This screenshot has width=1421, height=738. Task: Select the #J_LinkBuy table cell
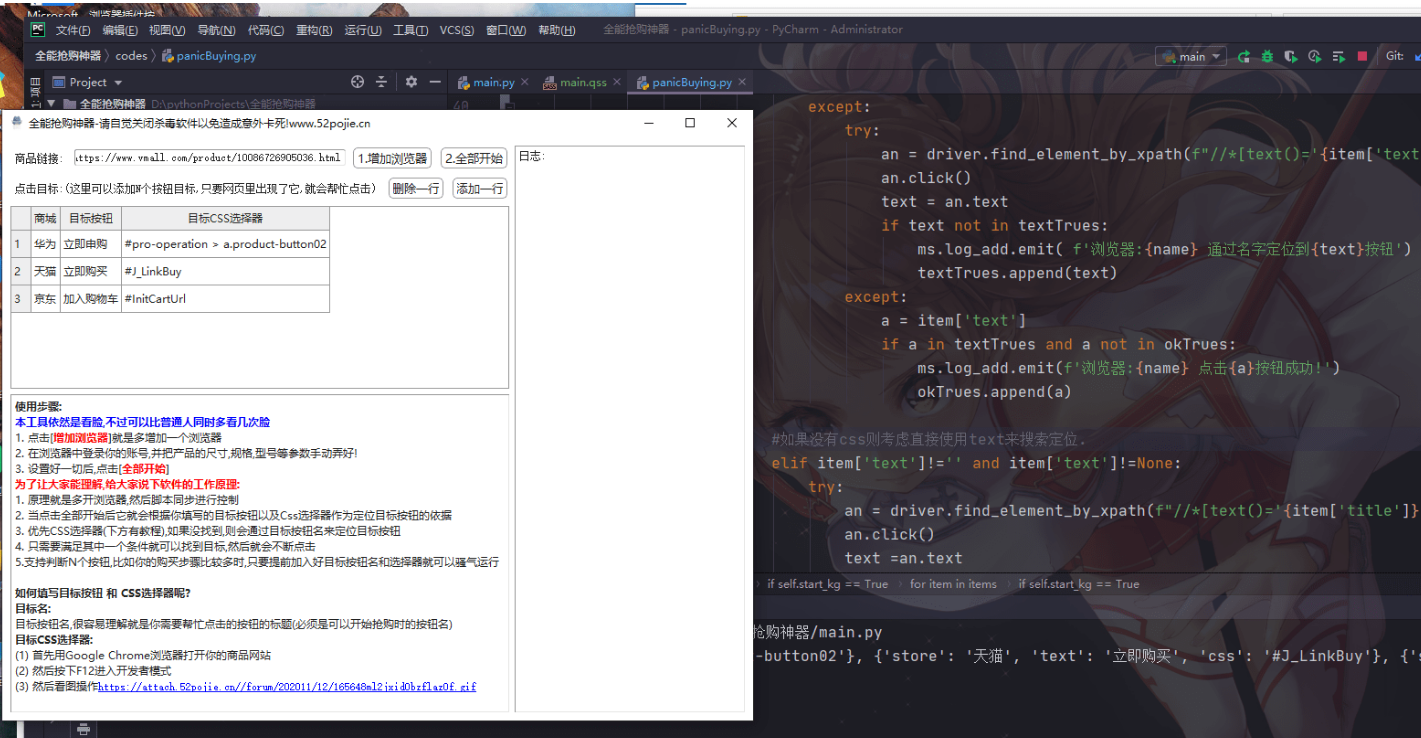[x=225, y=271]
